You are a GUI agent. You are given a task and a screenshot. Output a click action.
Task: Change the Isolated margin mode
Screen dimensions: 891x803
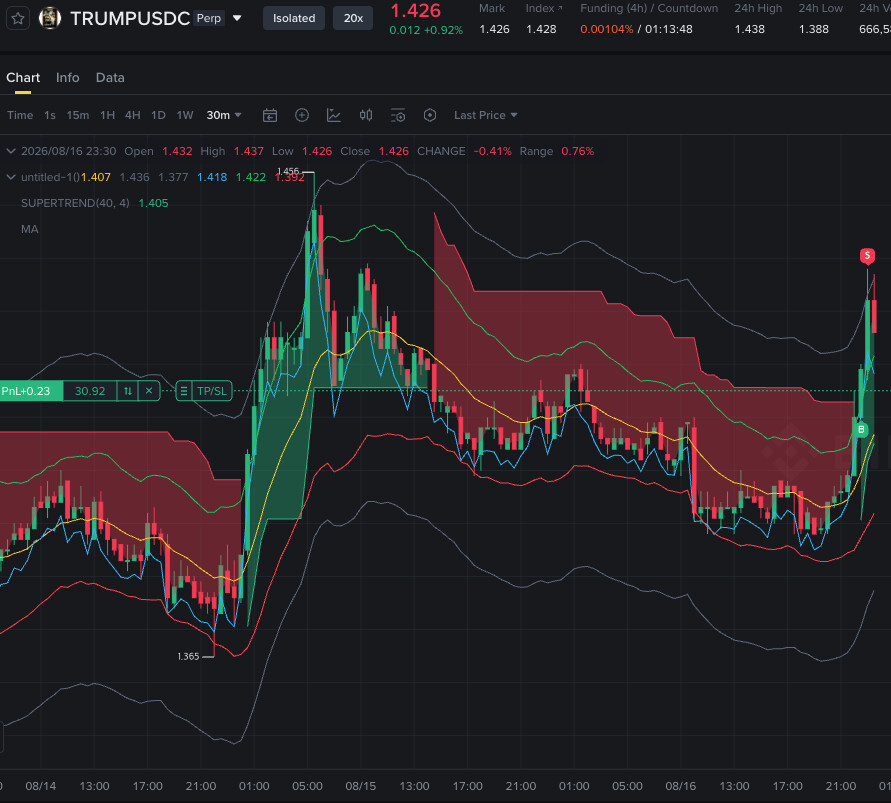[x=294, y=18]
